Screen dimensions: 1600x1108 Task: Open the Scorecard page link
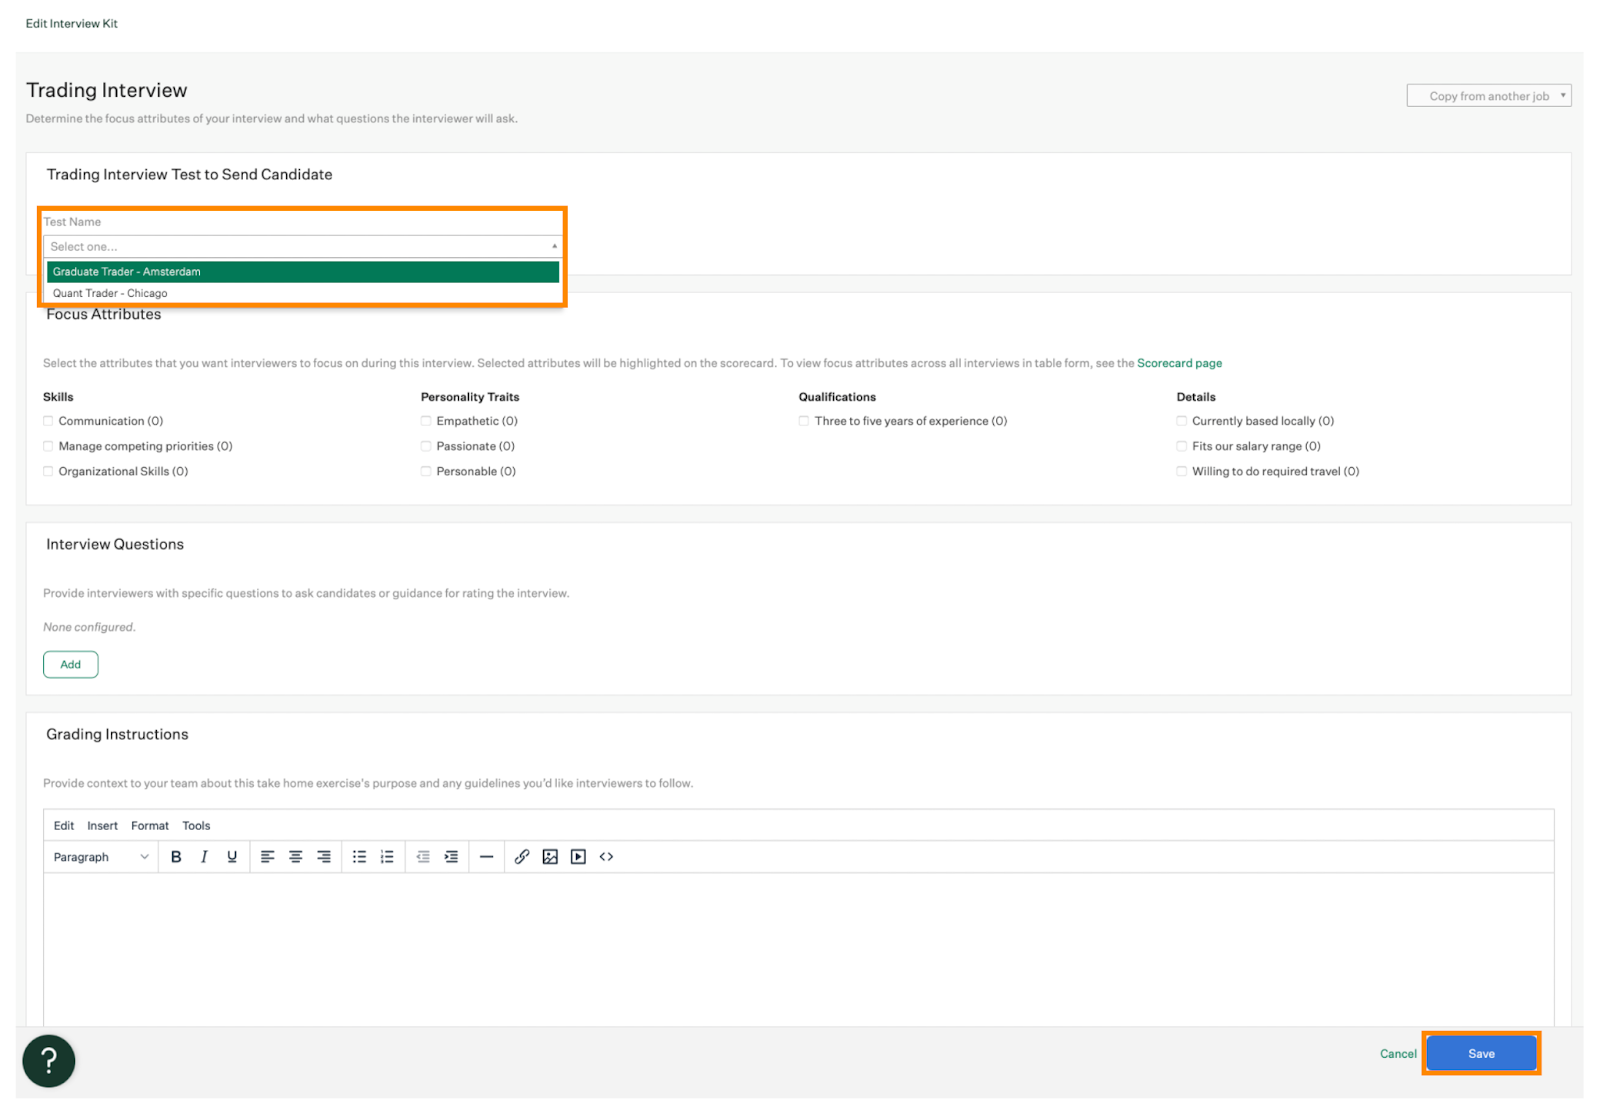(x=1179, y=363)
